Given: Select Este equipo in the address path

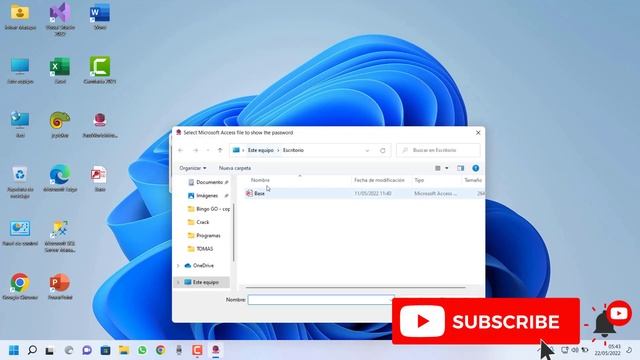Looking at the screenshot, I should (260, 150).
